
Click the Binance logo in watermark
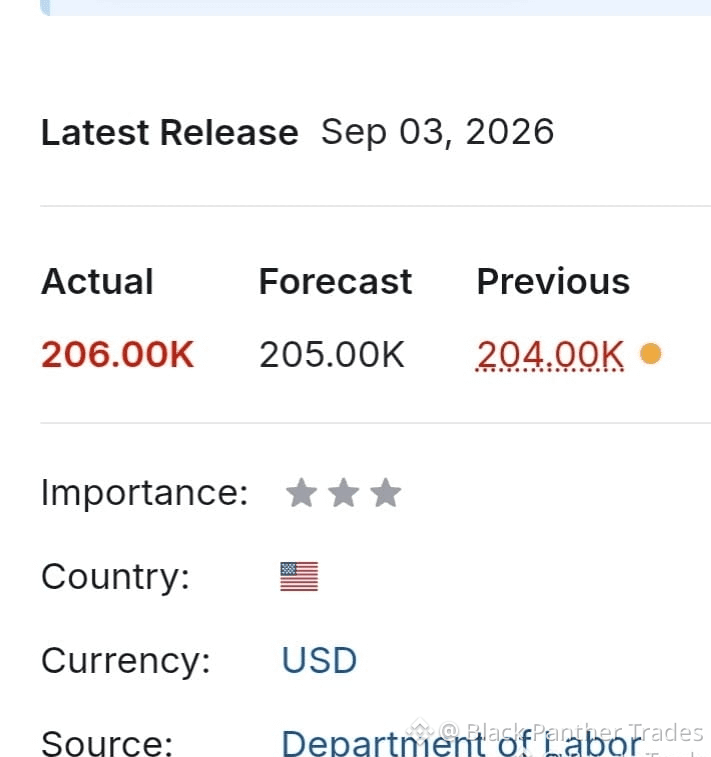(419, 731)
